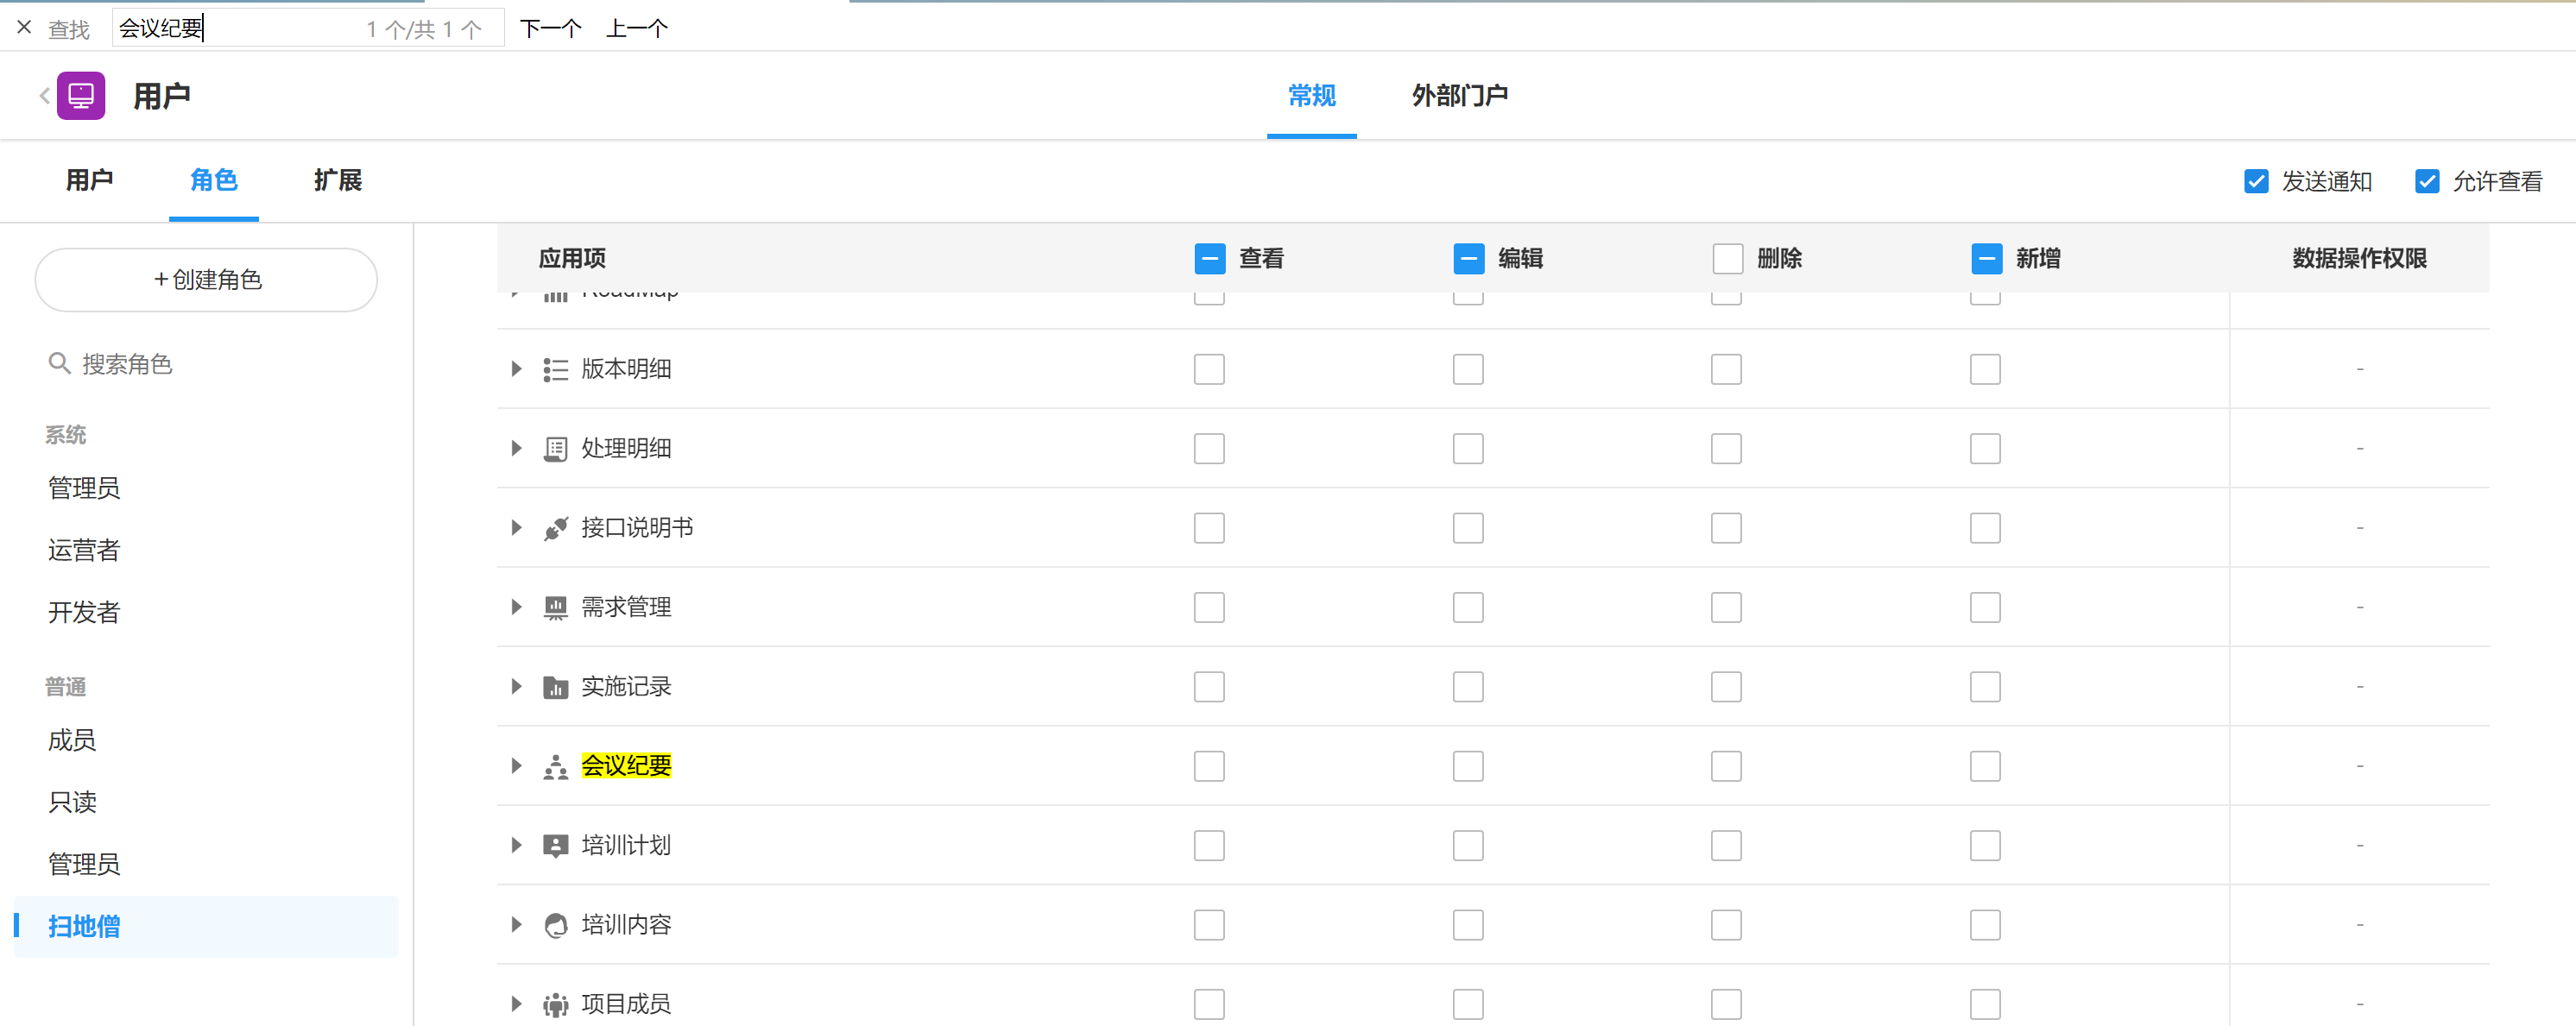This screenshot has height=1026, width=2576.
Task: Toggle the 删除 column header checkbox
Action: pos(1727,259)
